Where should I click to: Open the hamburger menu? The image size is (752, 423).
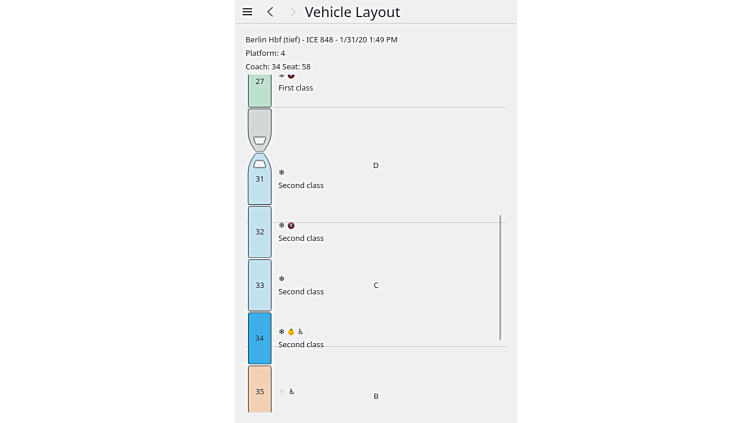coord(247,12)
